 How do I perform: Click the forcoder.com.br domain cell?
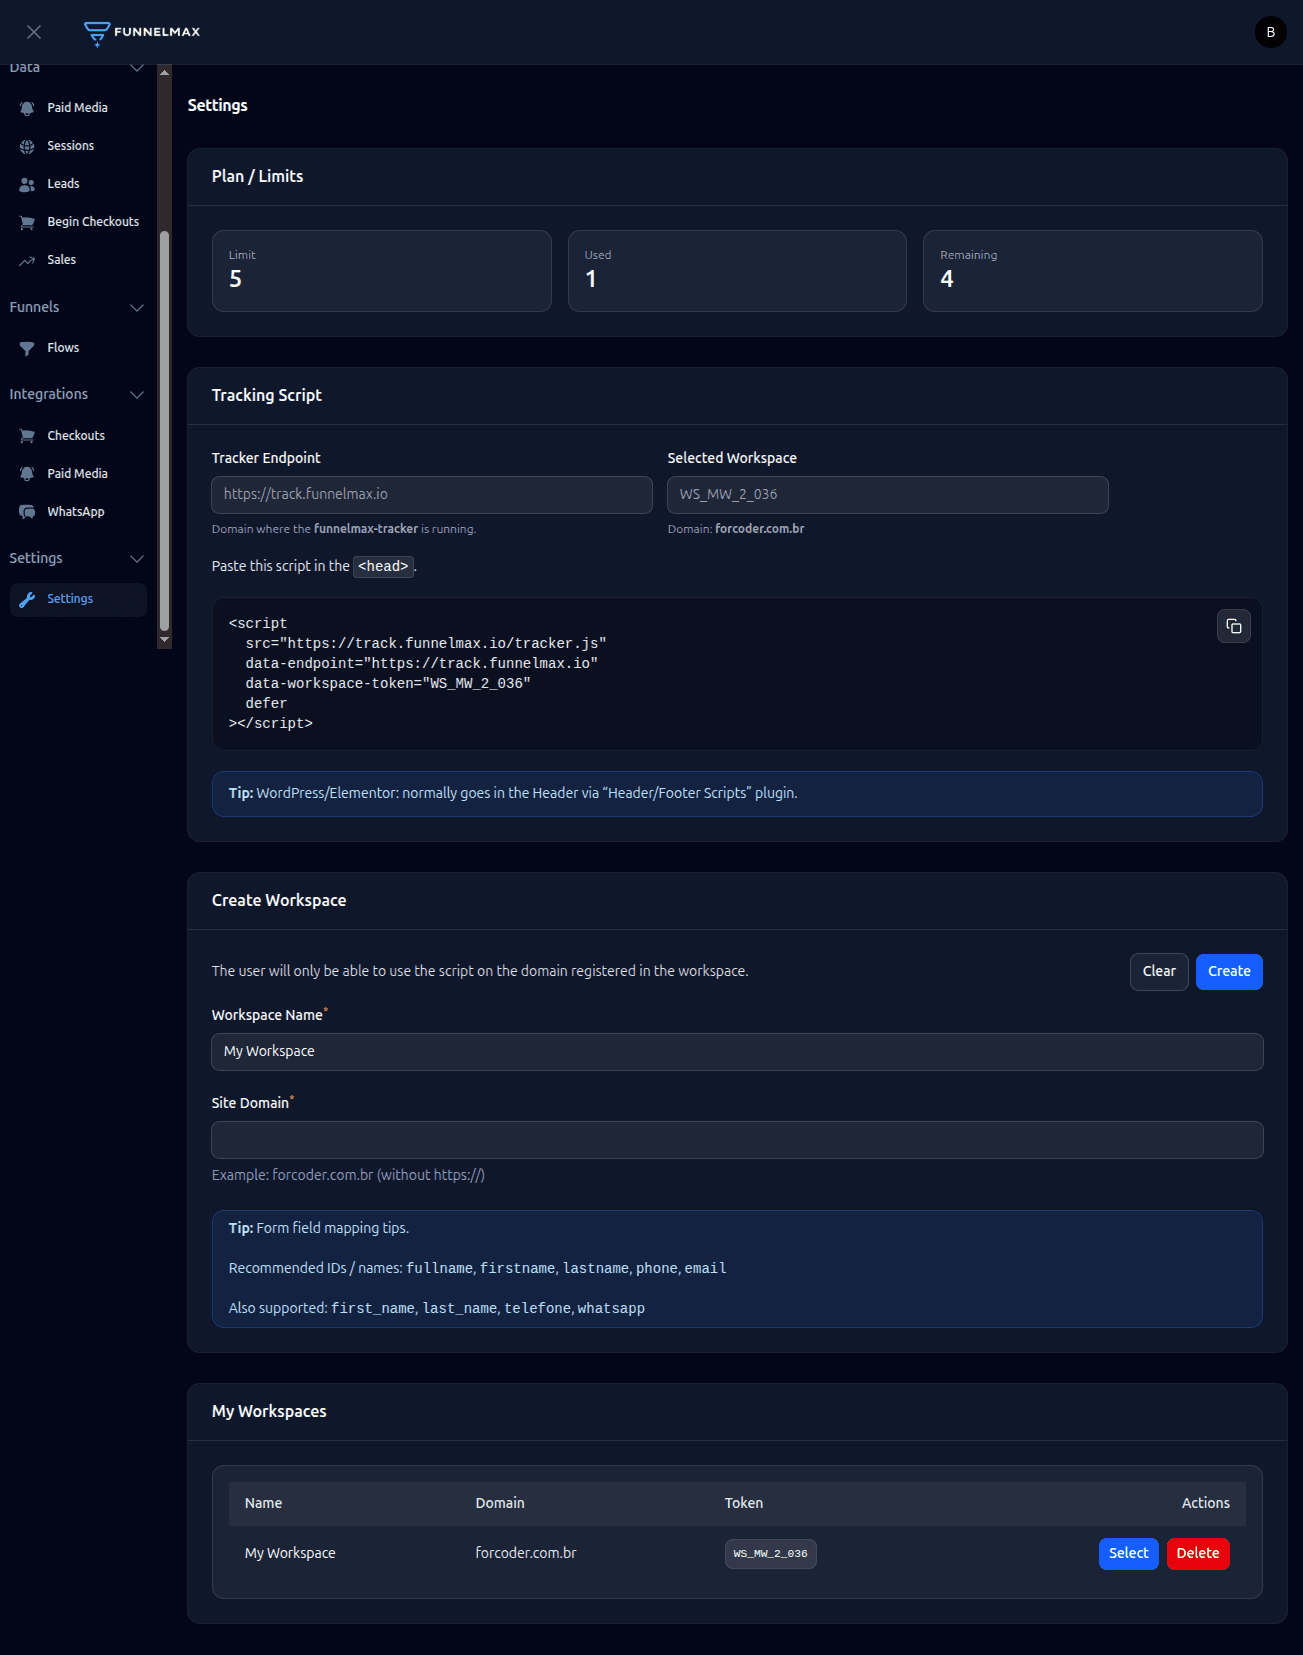(526, 1554)
